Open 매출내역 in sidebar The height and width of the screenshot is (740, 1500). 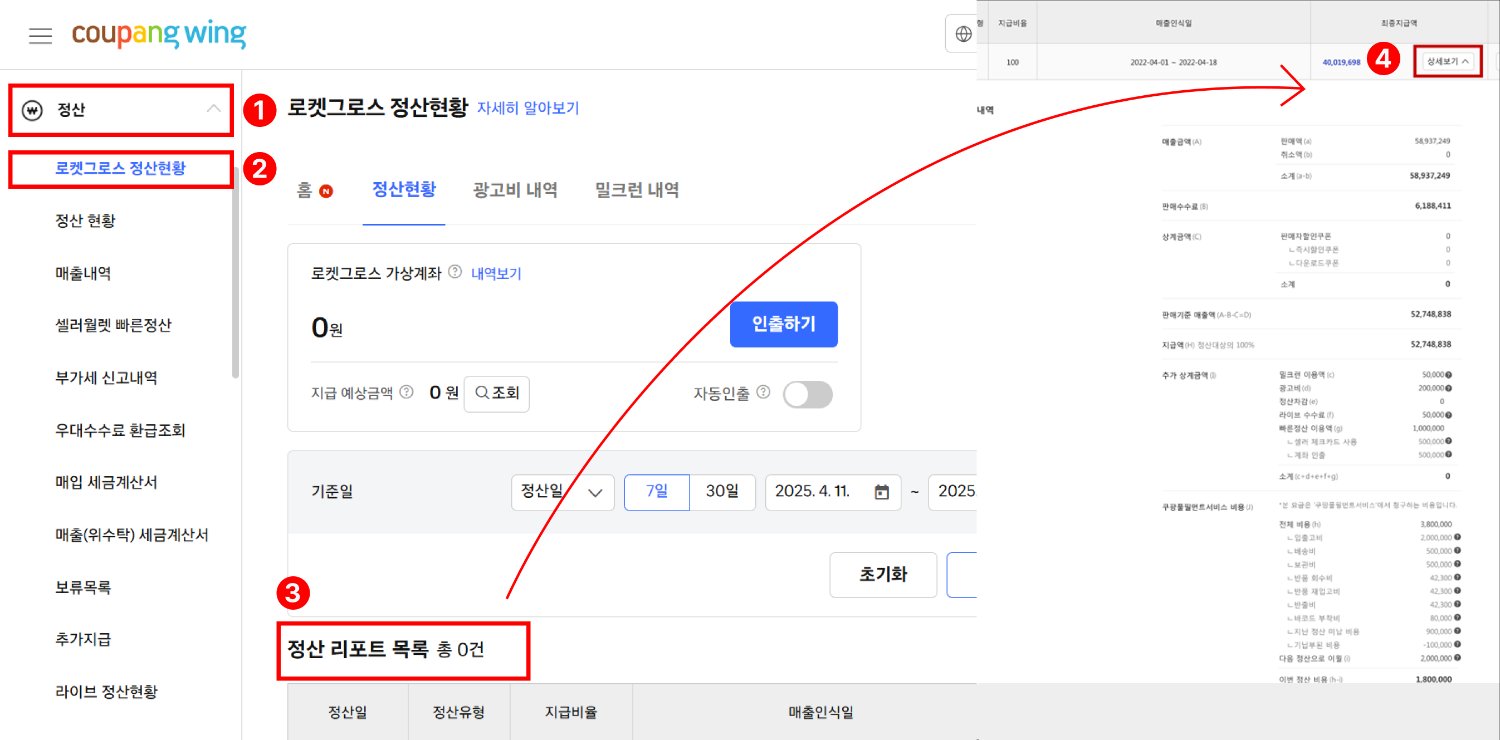(83, 273)
